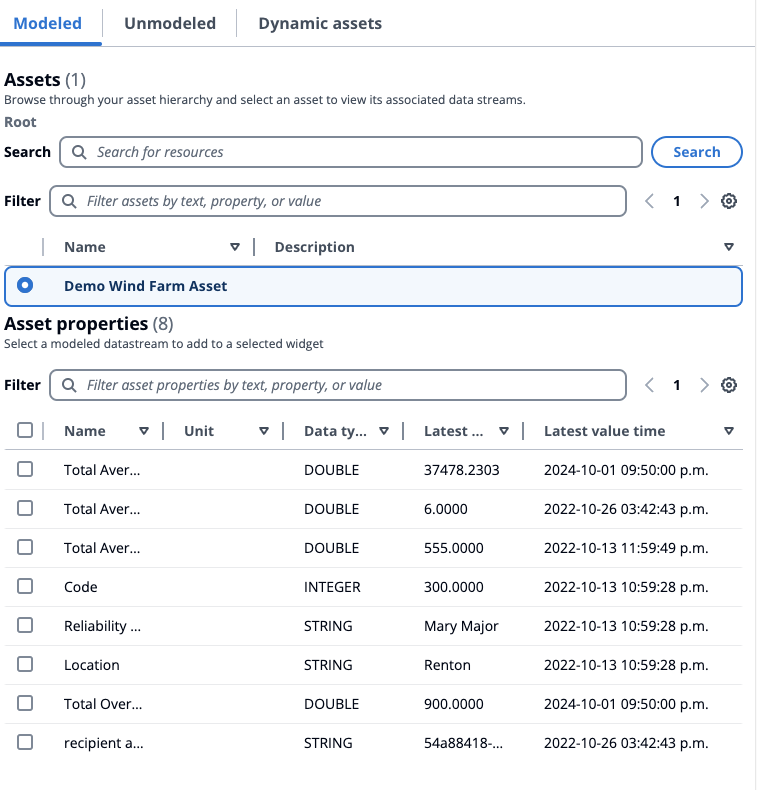Select the Demo Wind Farm Asset radio button
The height and width of the screenshot is (790, 757).
point(25,285)
